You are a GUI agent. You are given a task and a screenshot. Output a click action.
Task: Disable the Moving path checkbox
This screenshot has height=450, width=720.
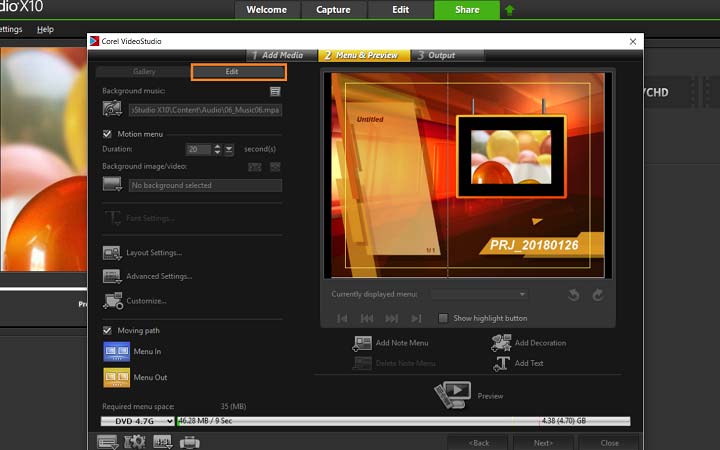click(x=108, y=330)
